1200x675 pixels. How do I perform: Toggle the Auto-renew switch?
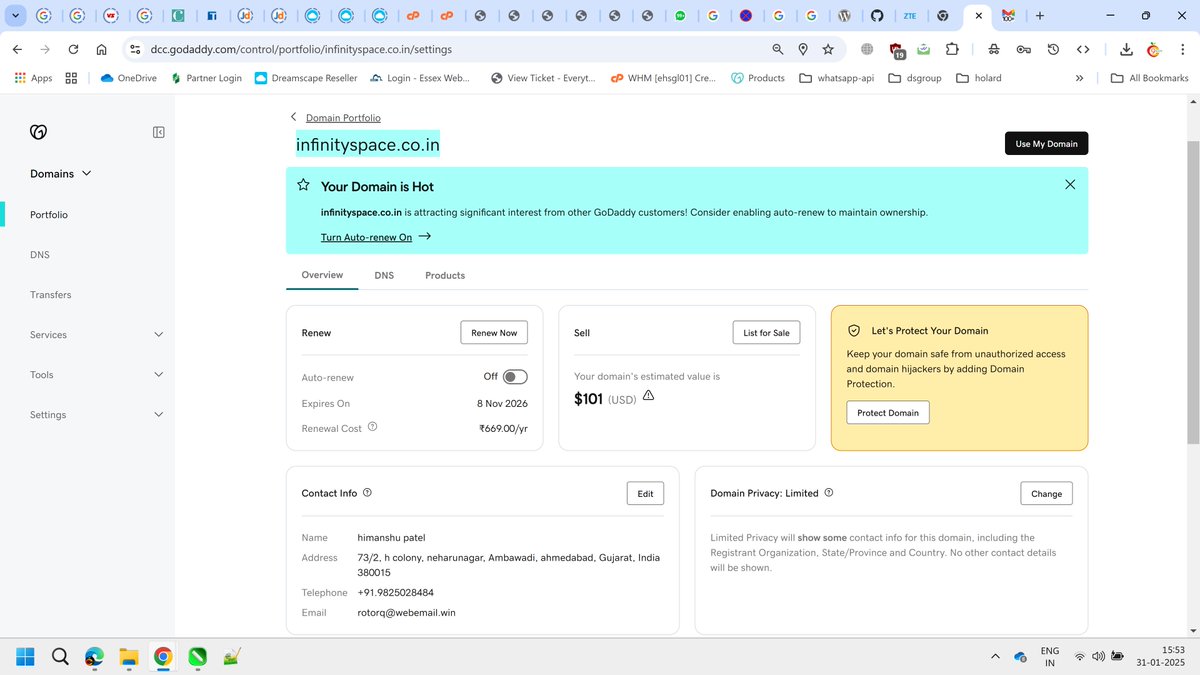515,377
